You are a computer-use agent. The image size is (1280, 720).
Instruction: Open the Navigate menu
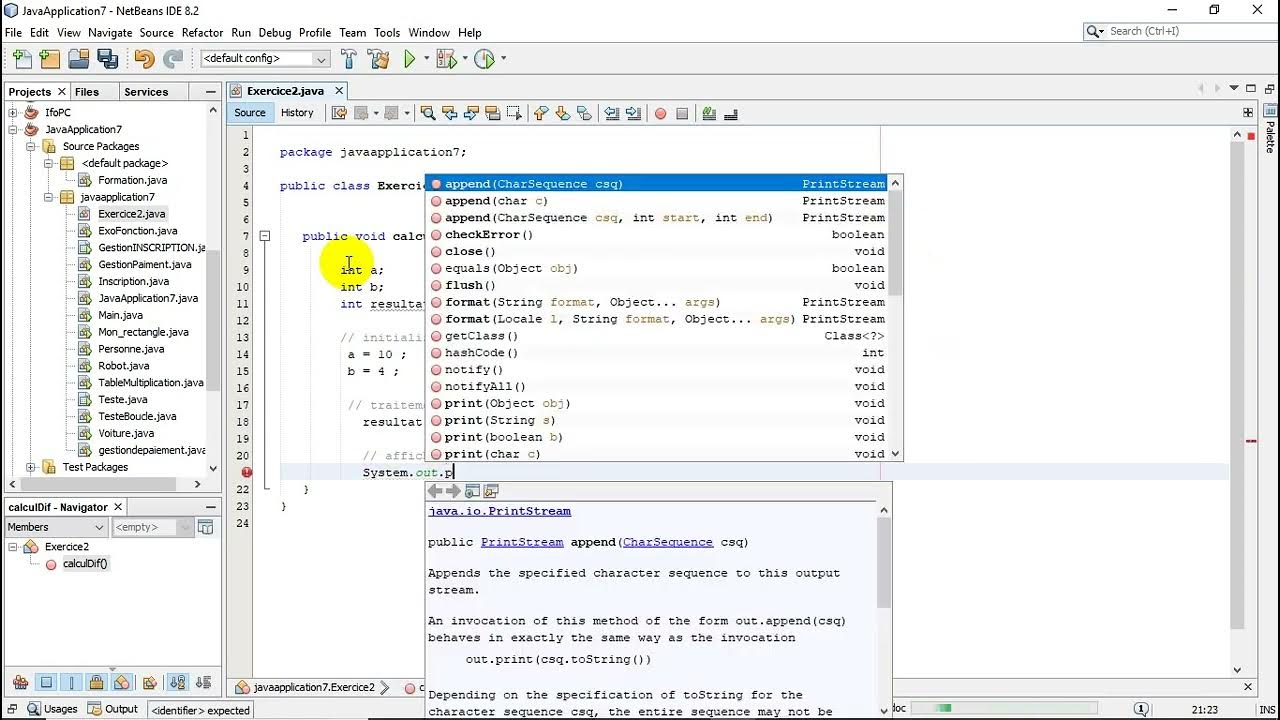110,33
